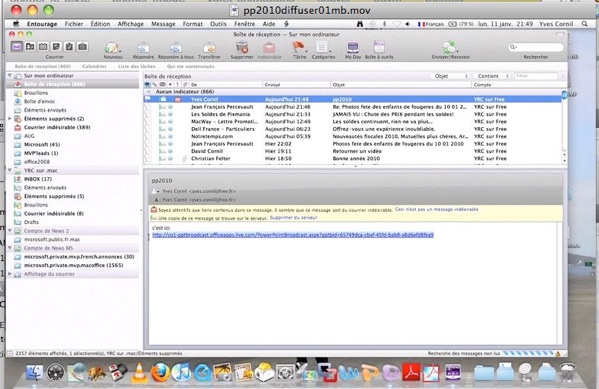
Task: Click the Répondre reply icon
Action: click(x=143, y=48)
